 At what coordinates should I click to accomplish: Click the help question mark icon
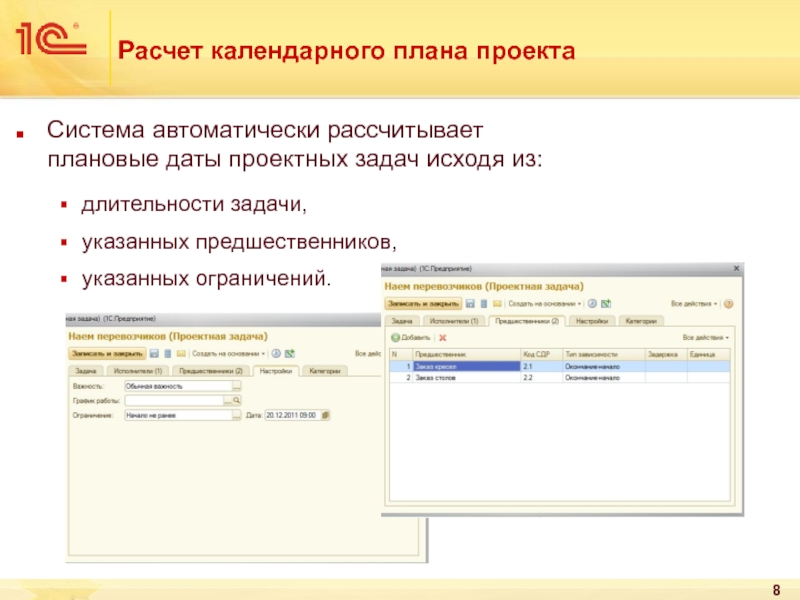click(729, 303)
